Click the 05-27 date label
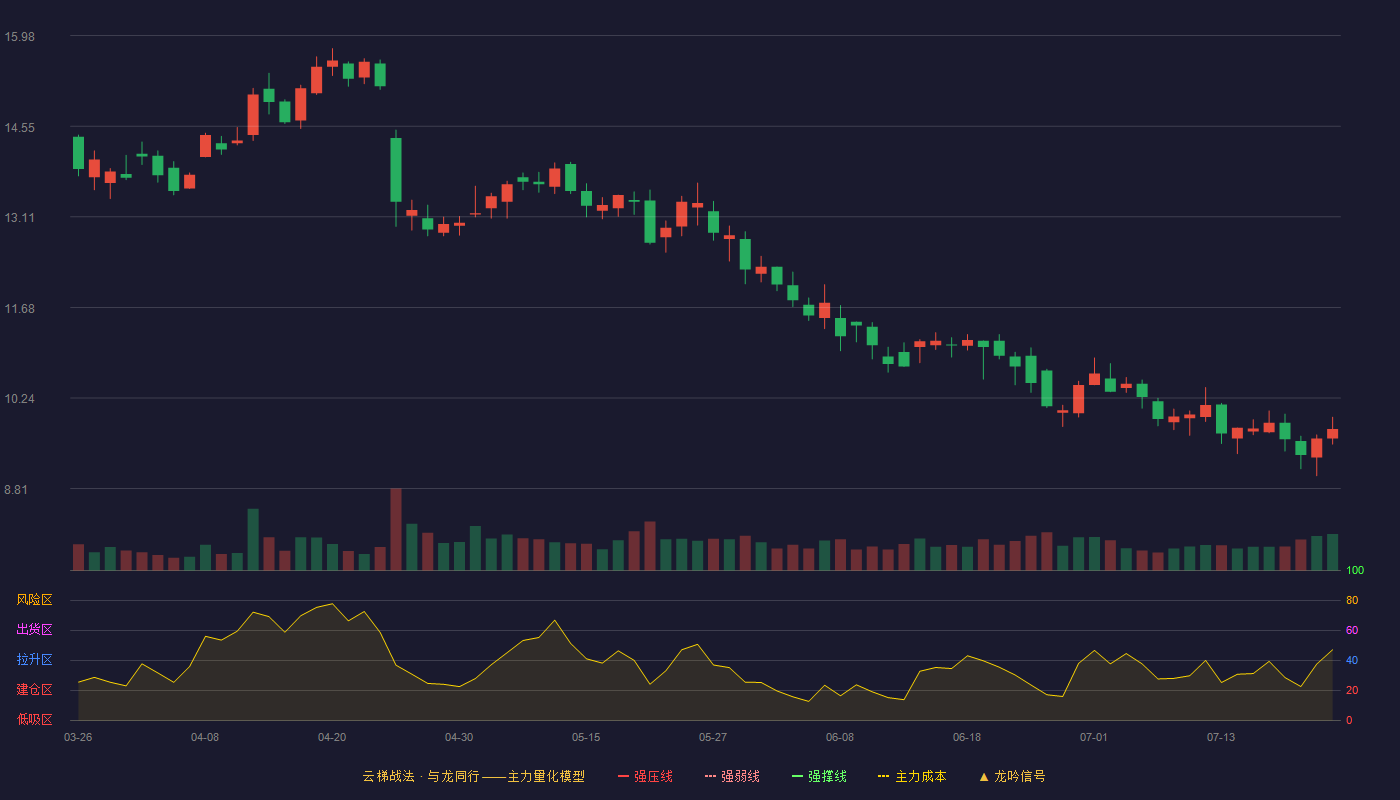Screen dimensions: 1400x800 713,737
